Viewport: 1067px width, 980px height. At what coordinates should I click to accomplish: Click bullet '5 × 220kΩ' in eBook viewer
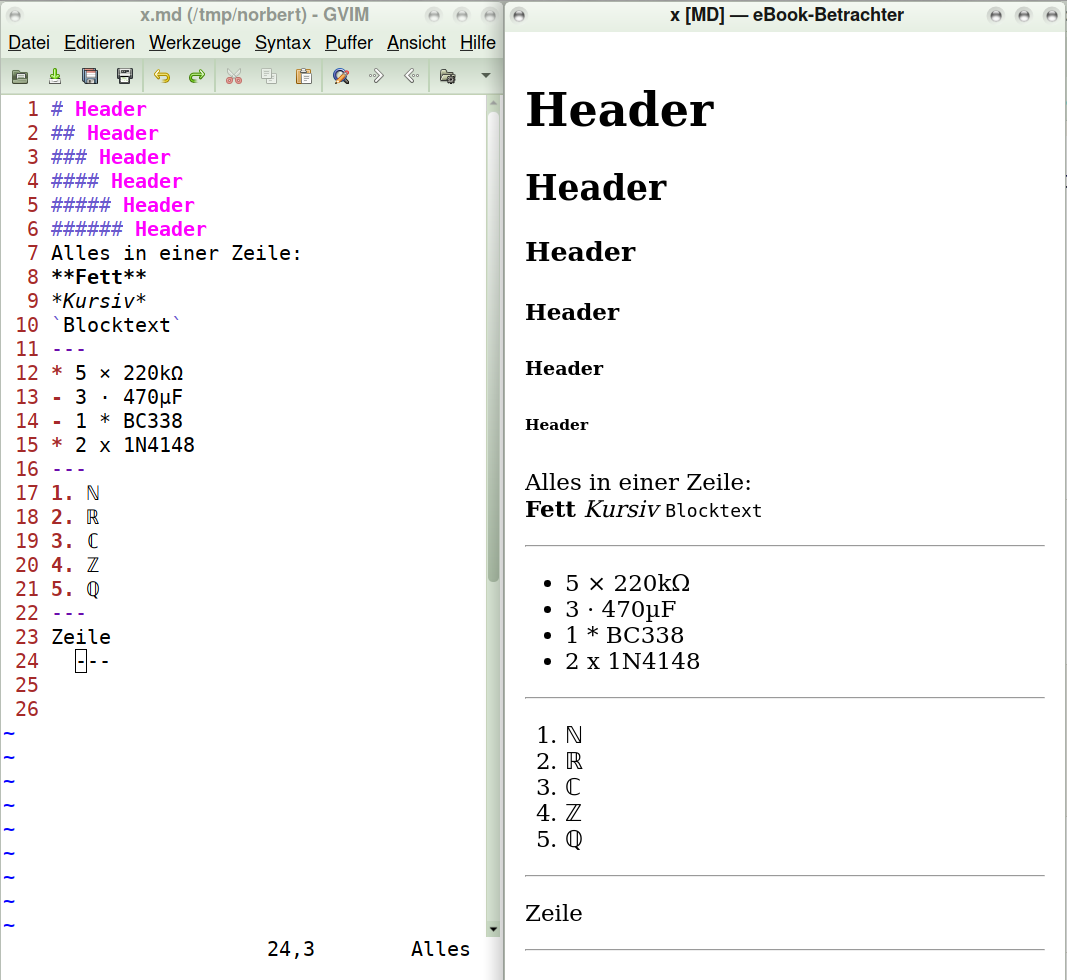tap(627, 583)
